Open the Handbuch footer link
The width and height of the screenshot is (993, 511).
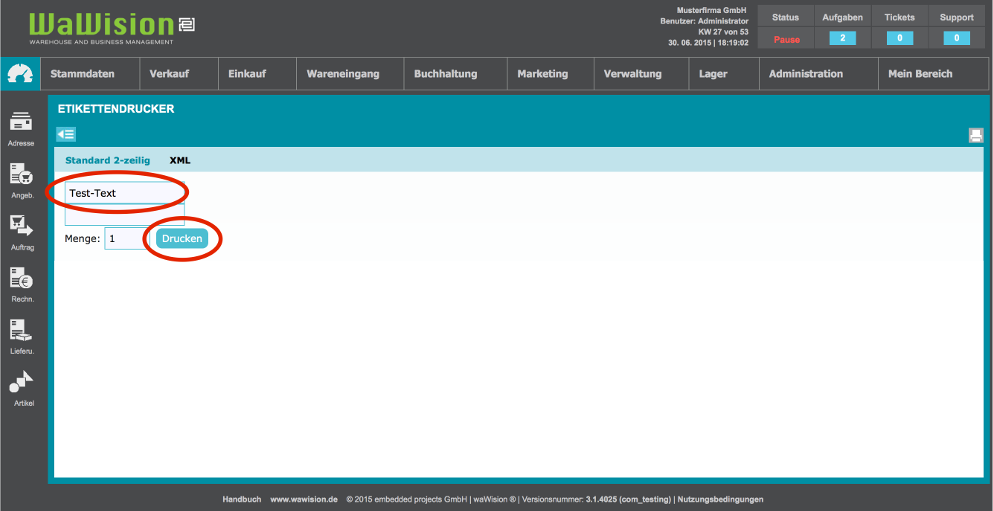tap(242, 499)
